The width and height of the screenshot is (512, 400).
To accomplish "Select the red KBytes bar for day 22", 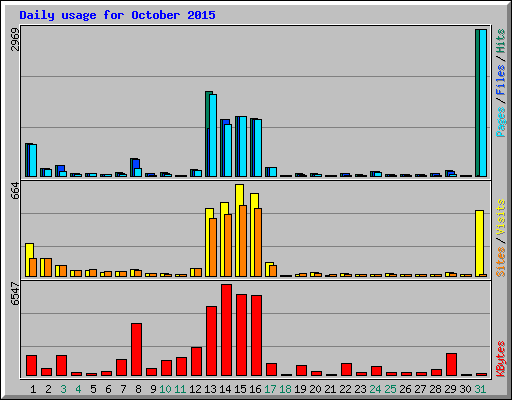I will [x=346, y=369].
